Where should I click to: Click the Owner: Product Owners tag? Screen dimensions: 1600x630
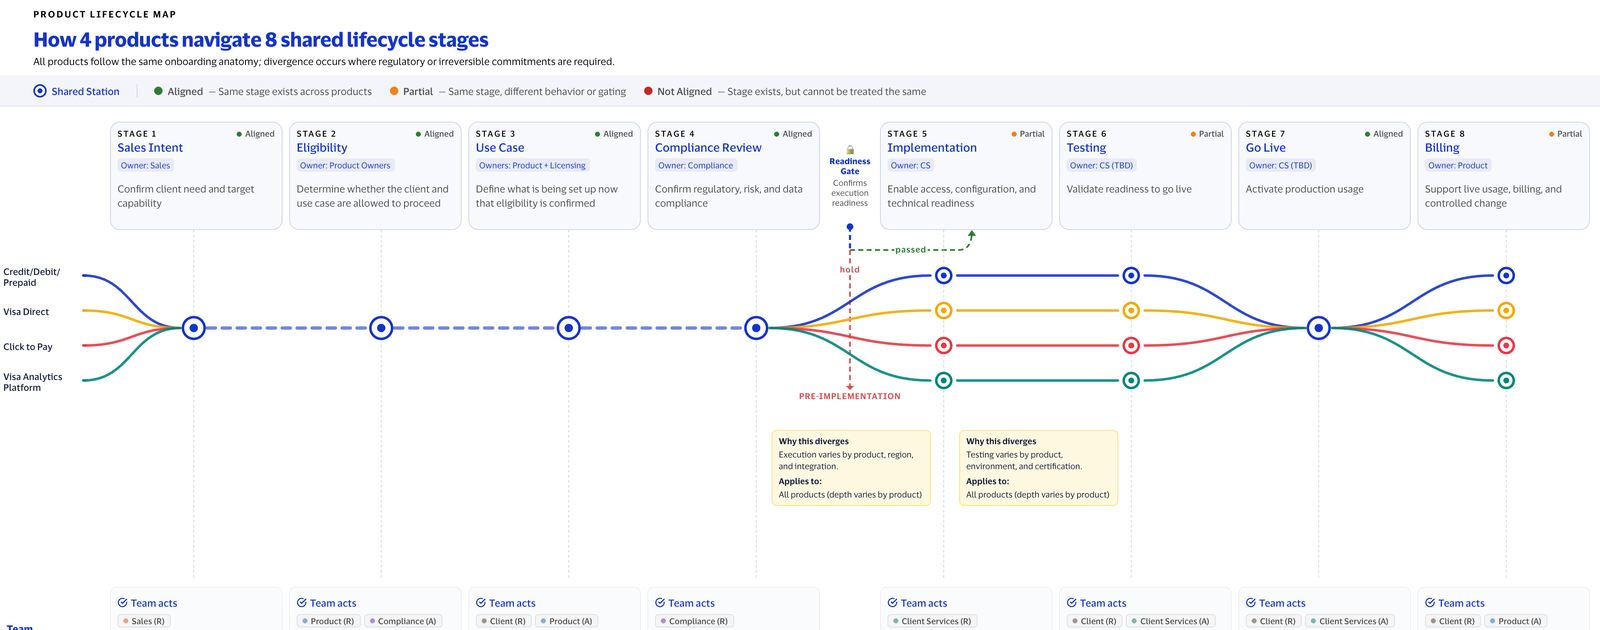coord(345,166)
